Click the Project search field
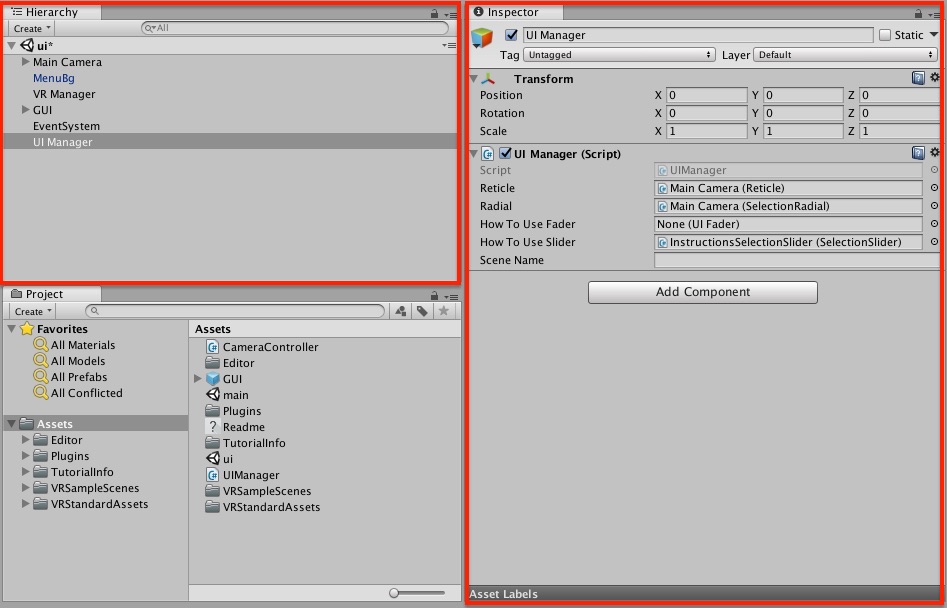This screenshot has height=608, width=947. [x=235, y=311]
